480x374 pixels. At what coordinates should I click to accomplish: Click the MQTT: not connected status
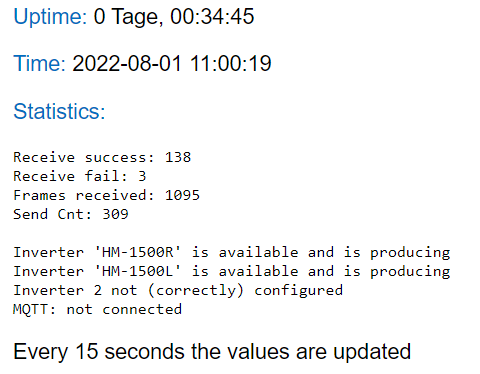click(x=97, y=309)
